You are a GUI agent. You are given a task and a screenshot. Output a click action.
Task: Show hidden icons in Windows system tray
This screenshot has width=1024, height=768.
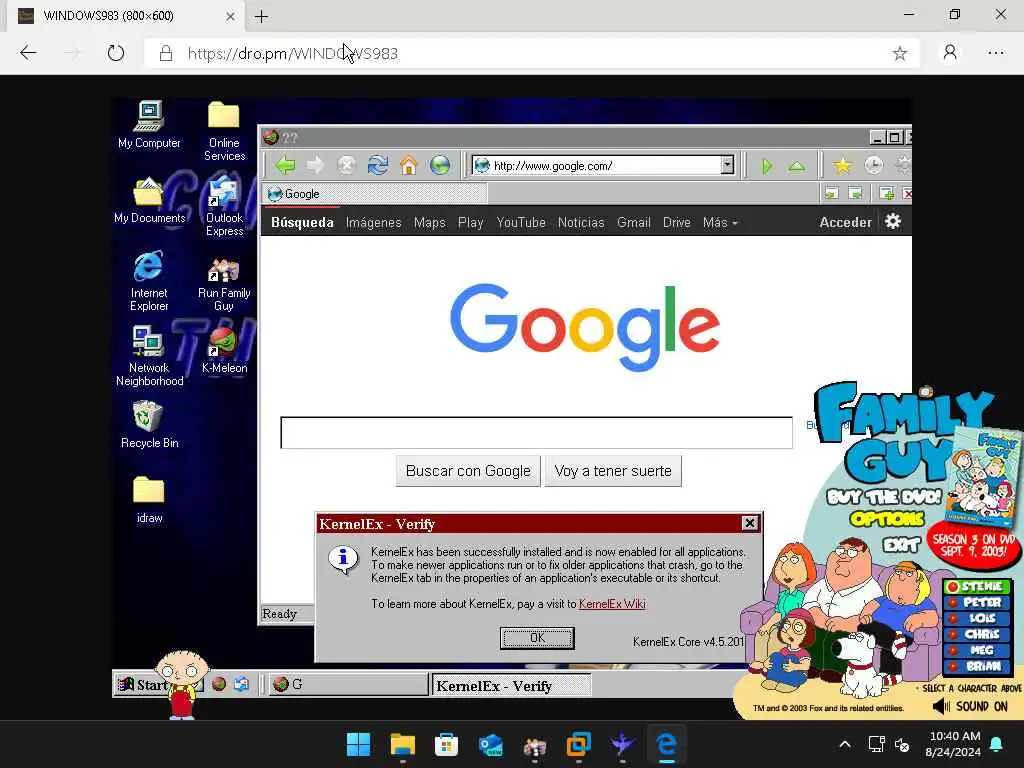click(844, 744)
